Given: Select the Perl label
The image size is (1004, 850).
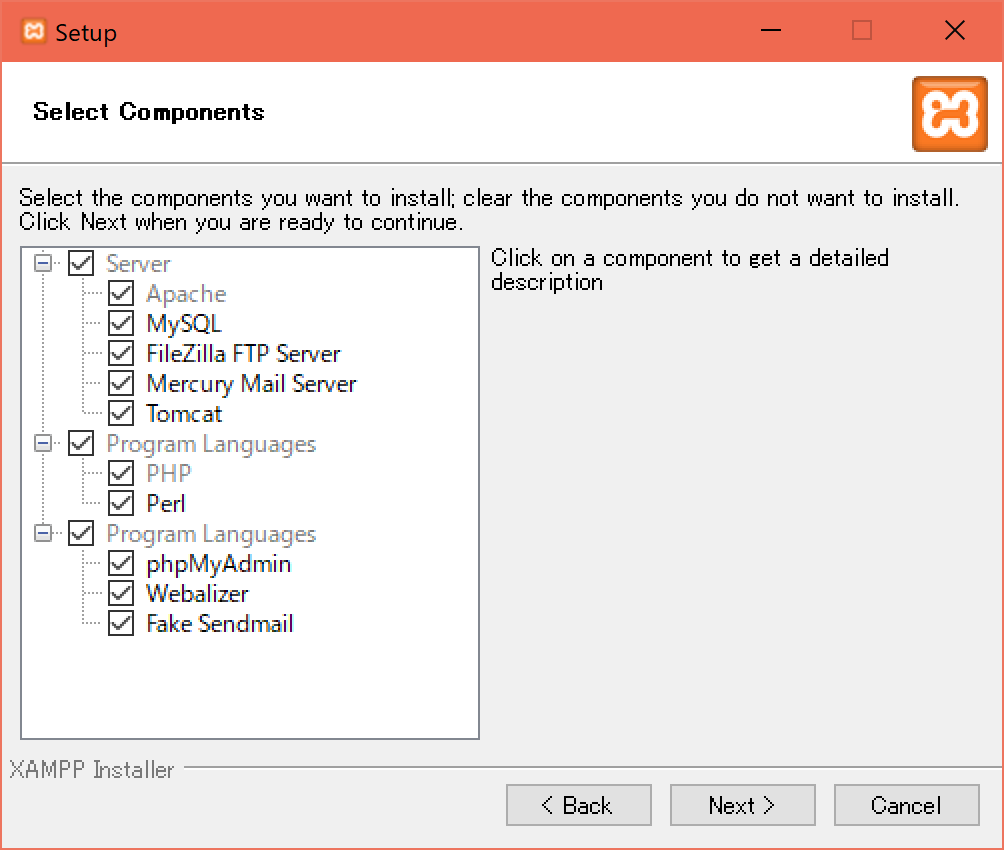Looking at the screenshot, I should [x=166, y=504].
